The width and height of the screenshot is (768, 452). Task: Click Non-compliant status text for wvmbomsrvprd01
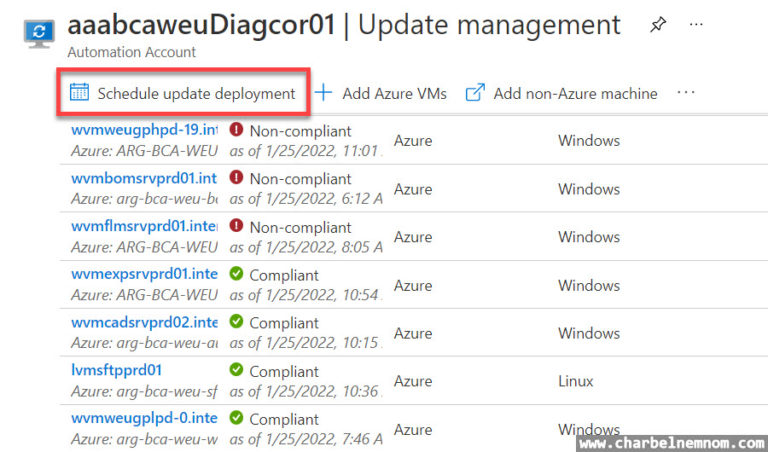point(300,179)
